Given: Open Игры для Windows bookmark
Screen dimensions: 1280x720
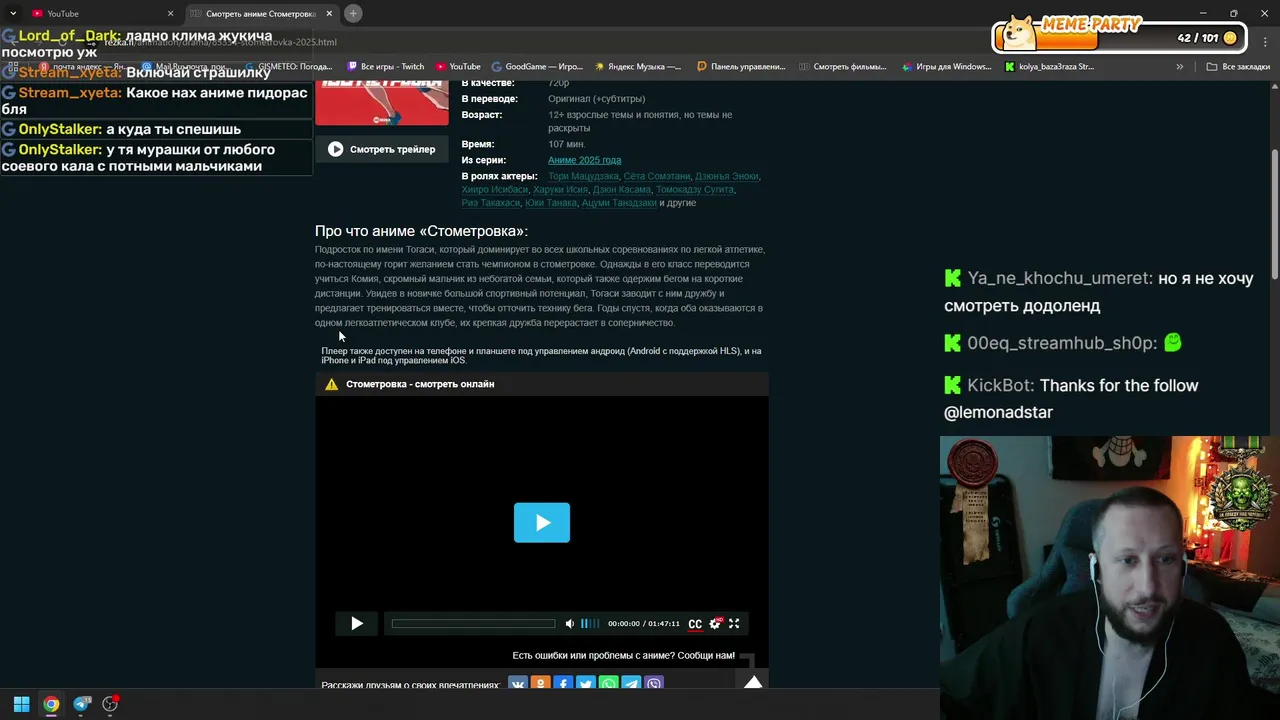Looking at the screenshot, I should [947, 67].
